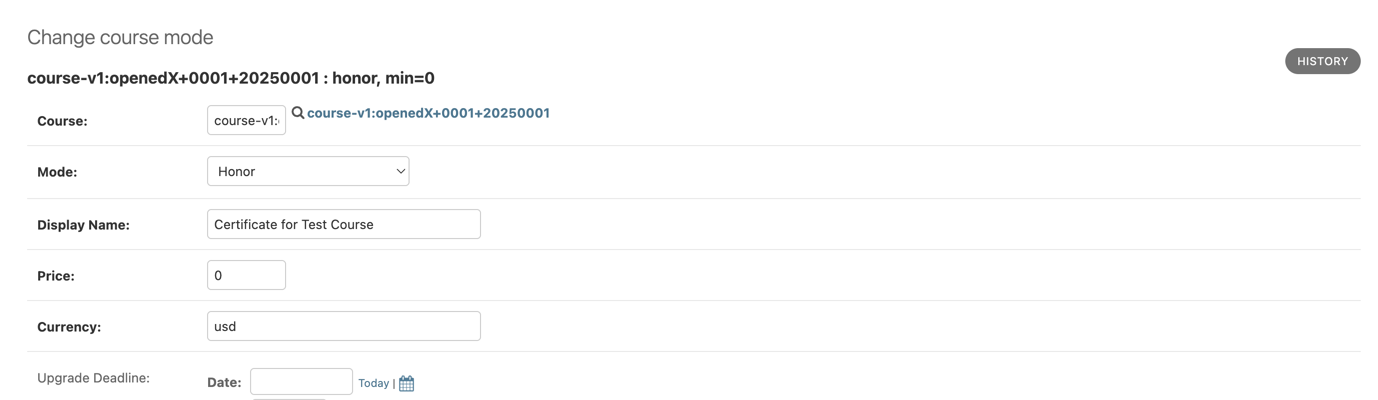Viewport: 1378px width, 400px height.
Task: Click the Today shortcut link
Action: [373, 383]
